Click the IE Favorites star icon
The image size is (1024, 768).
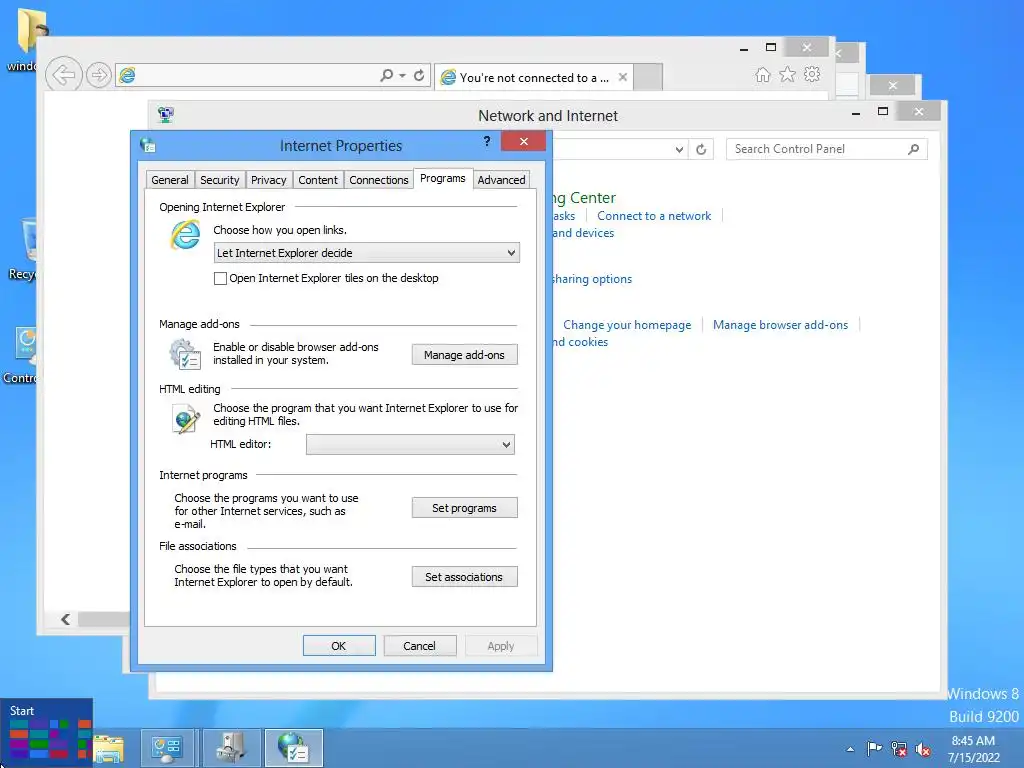[x=788, y=74]
